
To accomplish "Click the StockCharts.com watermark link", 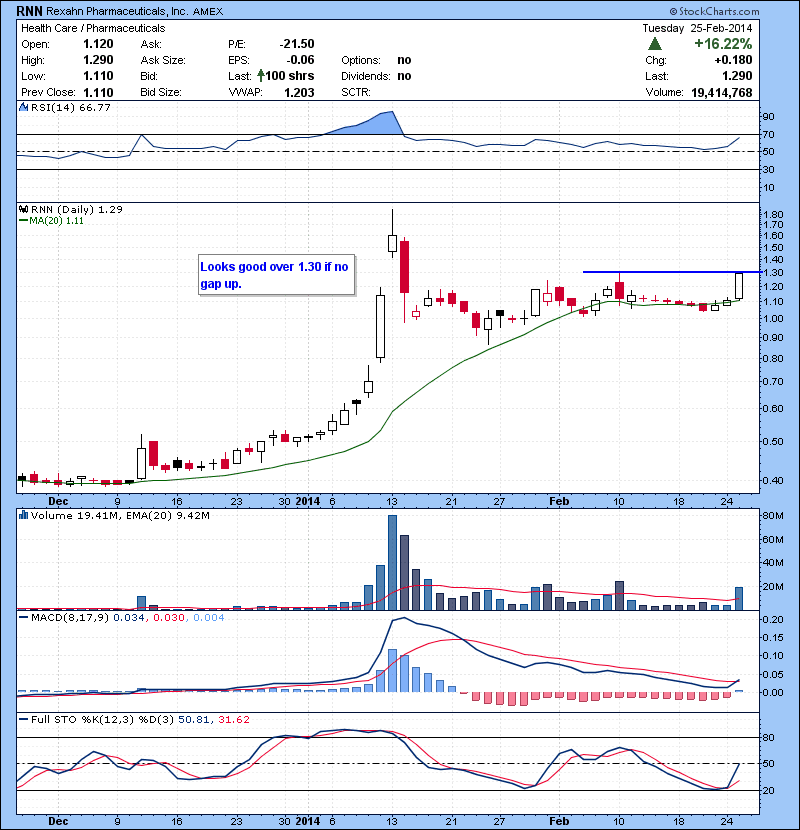I will [x=714, y=11].
